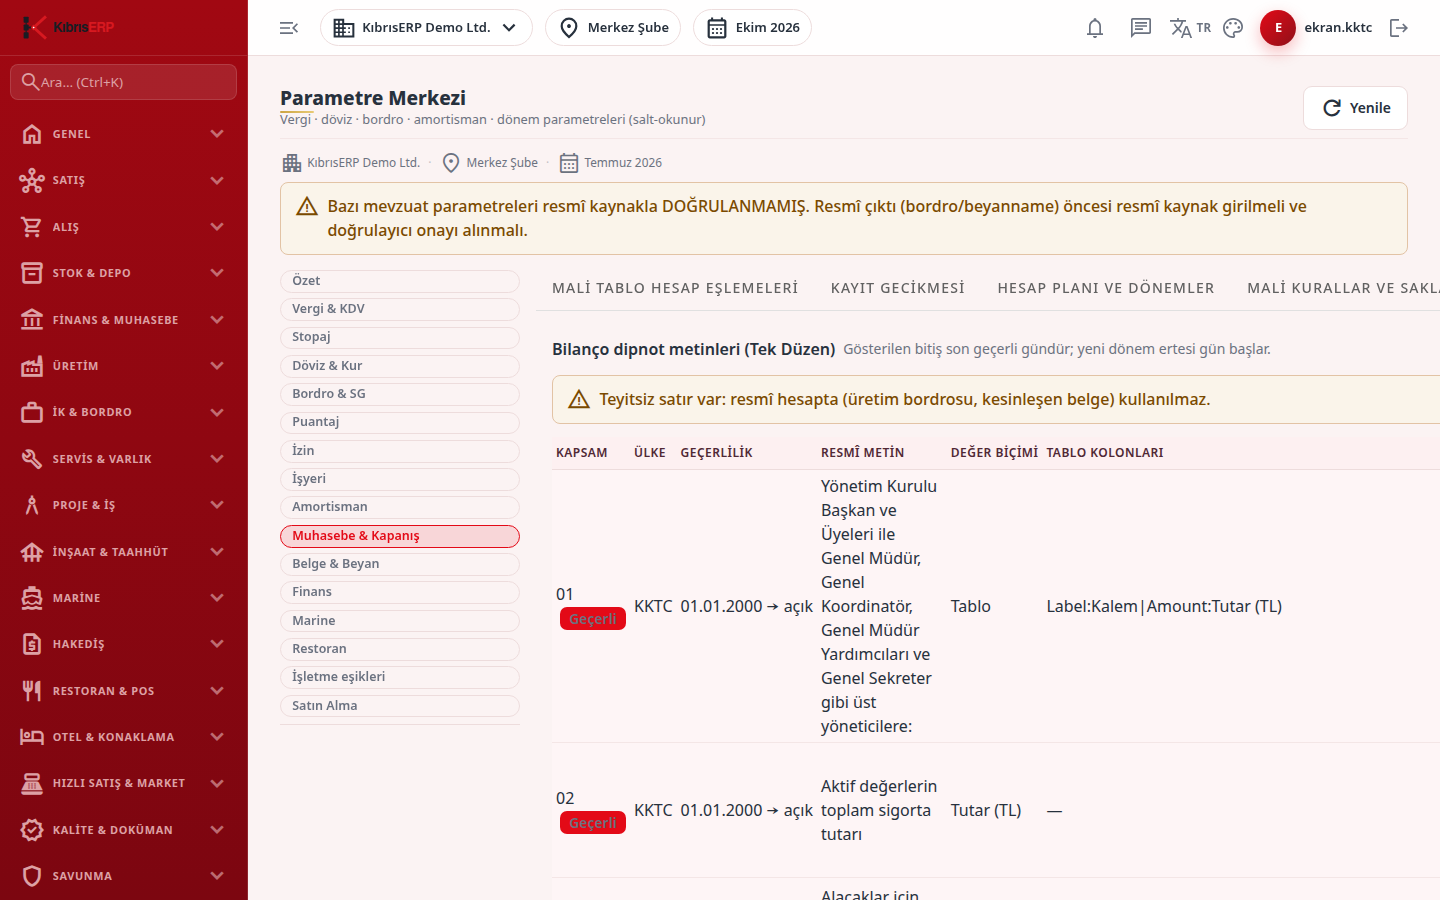The height and width of the screenshot is (900, 1440).
Task: Switch language with the TR translate icon
Action: (x=1190, y=28)
